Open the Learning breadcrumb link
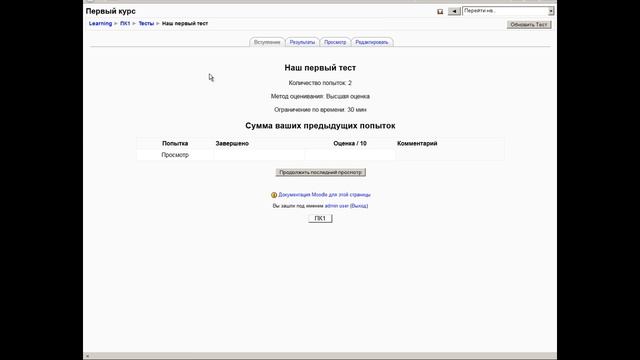Image resolution: width=640 pixels, height=360 pixels. pyautogui.click(x=100, y=23)
